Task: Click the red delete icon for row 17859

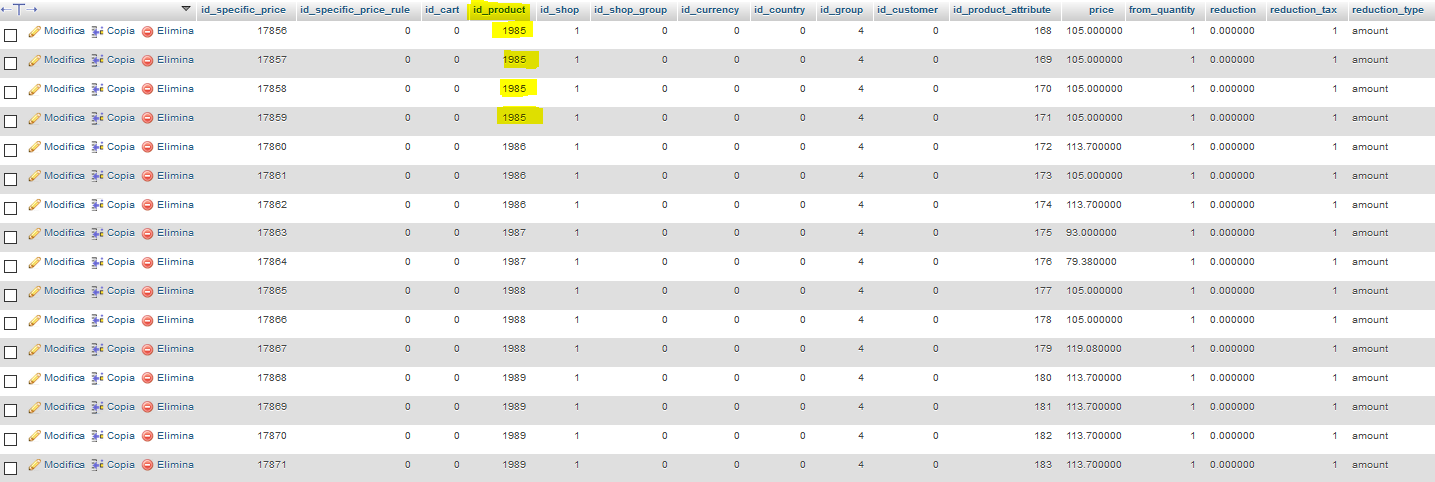Action: 148,118
